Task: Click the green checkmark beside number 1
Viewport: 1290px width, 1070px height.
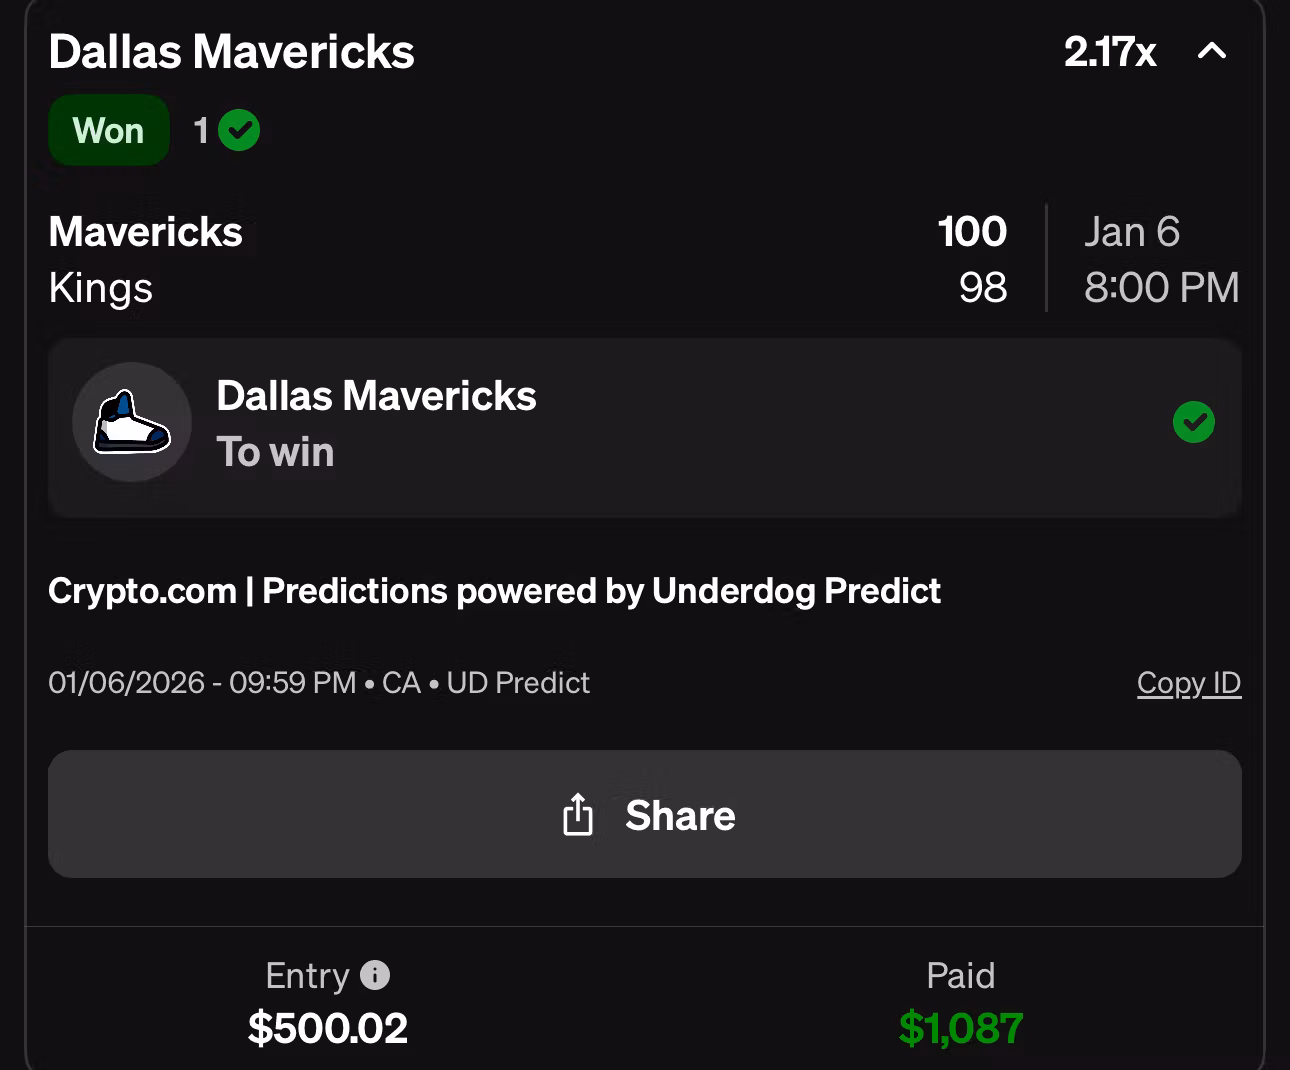Action: coord(239,130)
